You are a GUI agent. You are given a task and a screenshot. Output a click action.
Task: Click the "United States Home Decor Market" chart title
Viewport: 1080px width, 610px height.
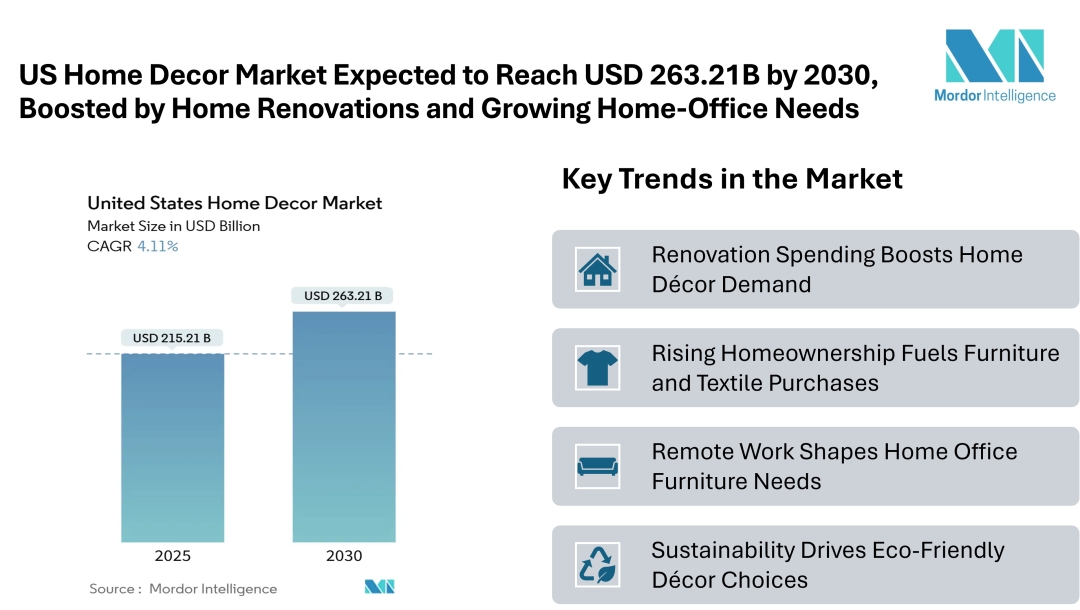click(235, 202)
